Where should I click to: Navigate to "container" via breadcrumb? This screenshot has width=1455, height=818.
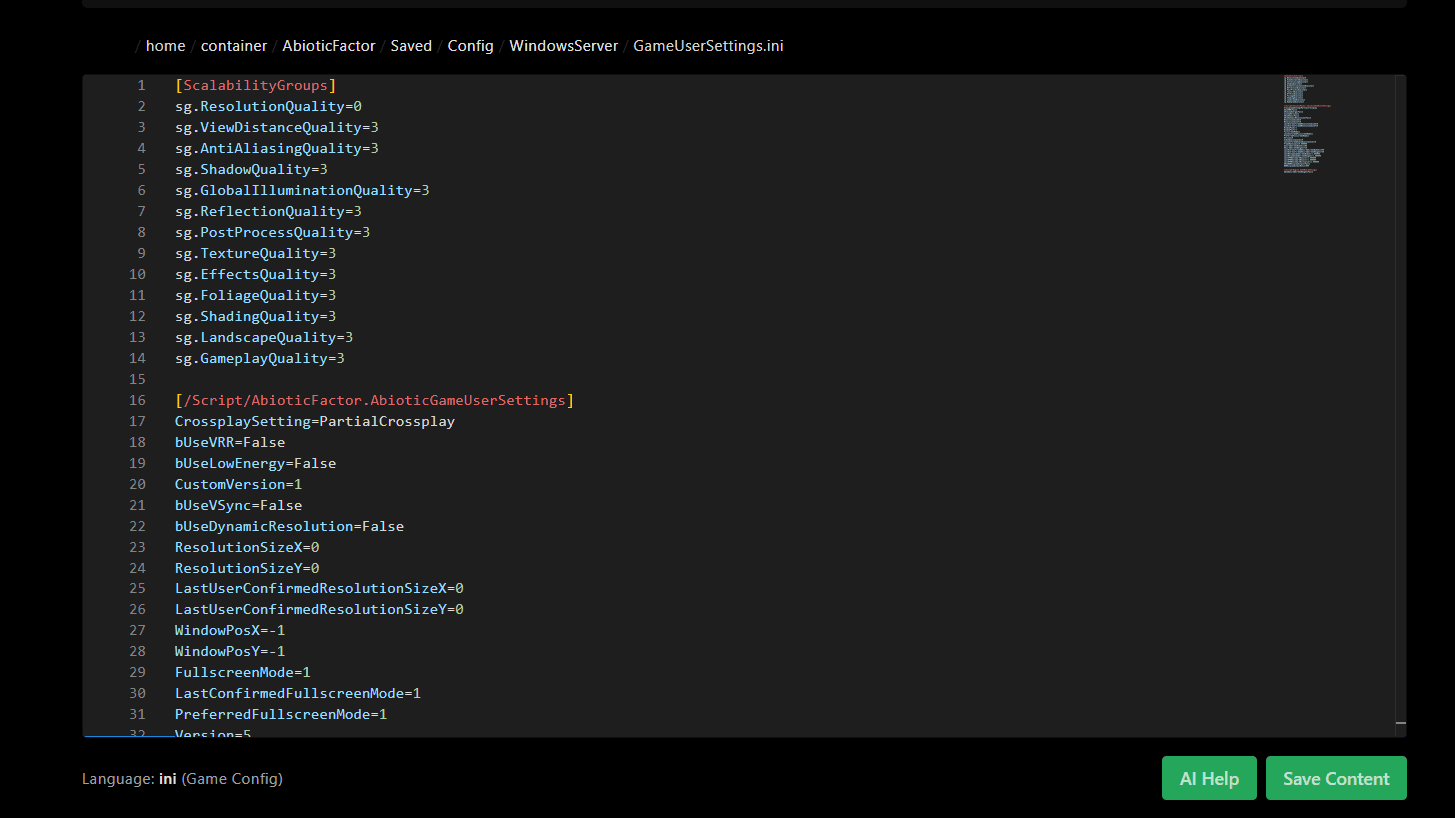tap(233, 45)
